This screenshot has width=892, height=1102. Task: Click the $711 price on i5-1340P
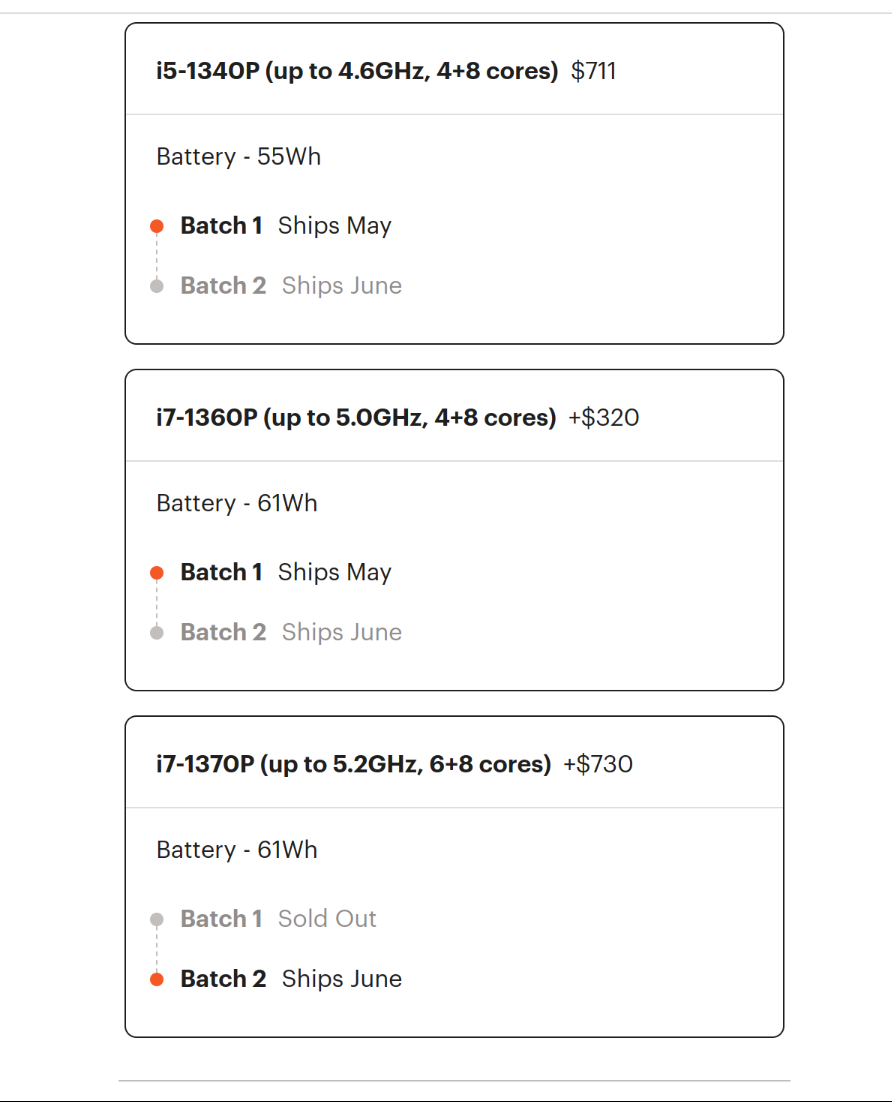593,71
